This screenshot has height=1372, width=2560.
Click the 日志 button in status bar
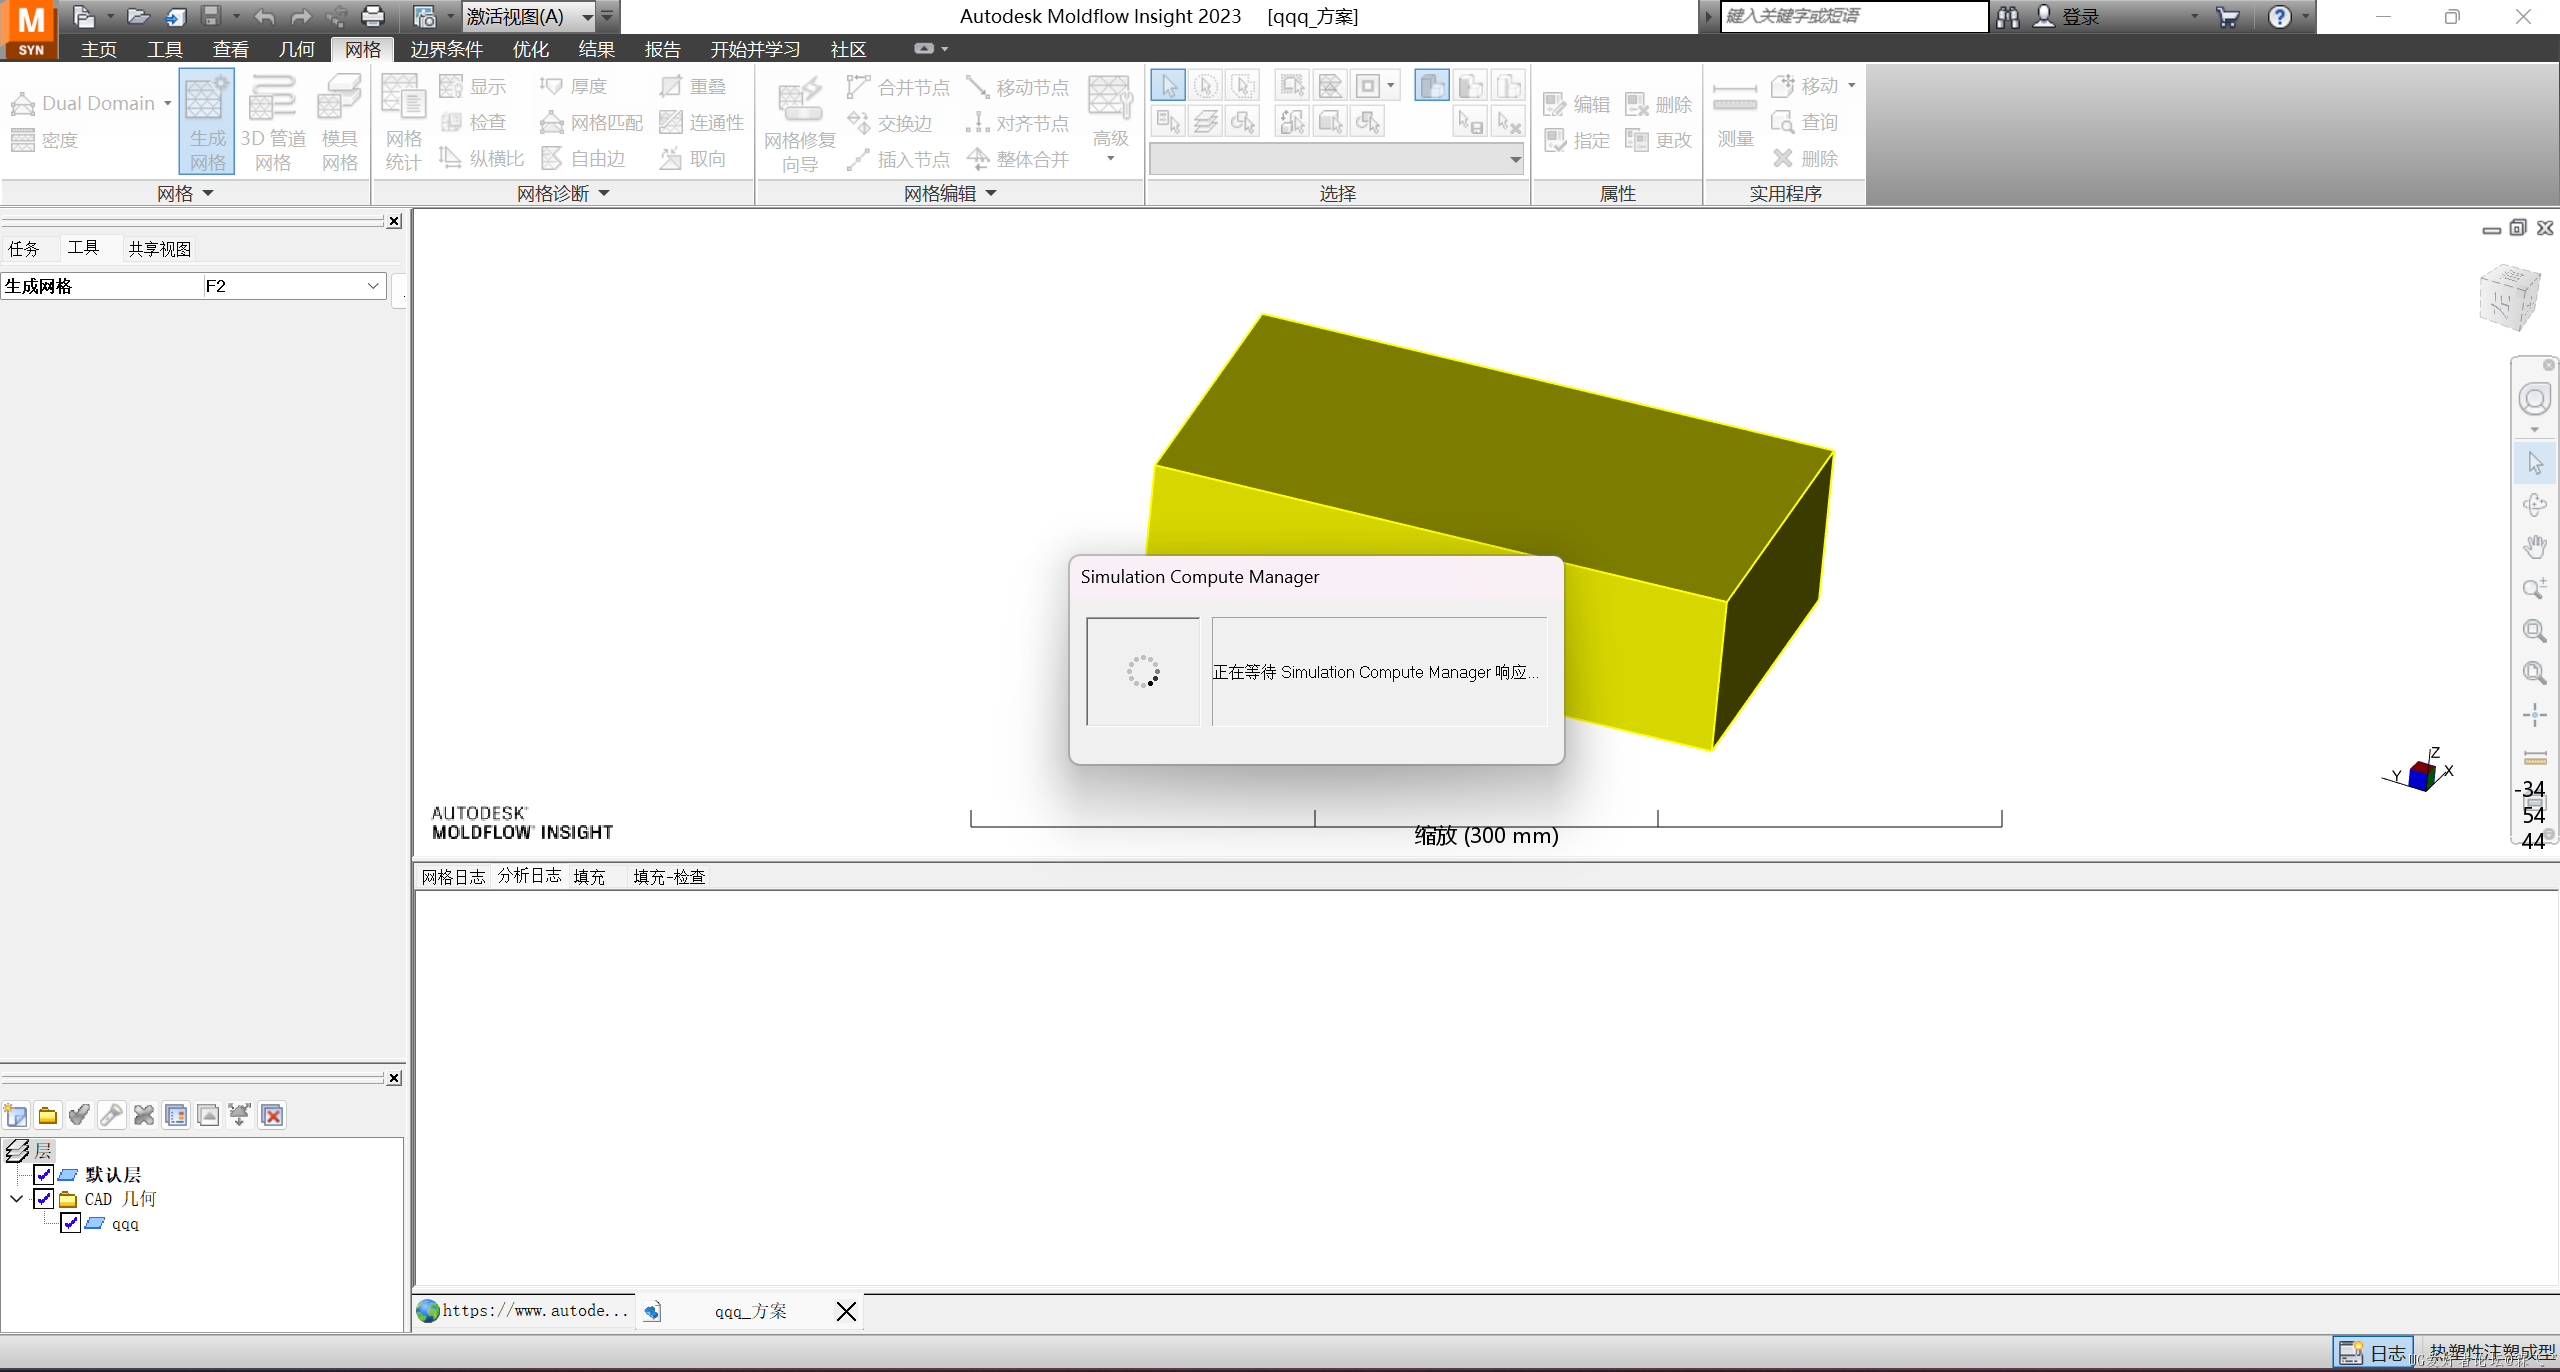[2374, 1353]
